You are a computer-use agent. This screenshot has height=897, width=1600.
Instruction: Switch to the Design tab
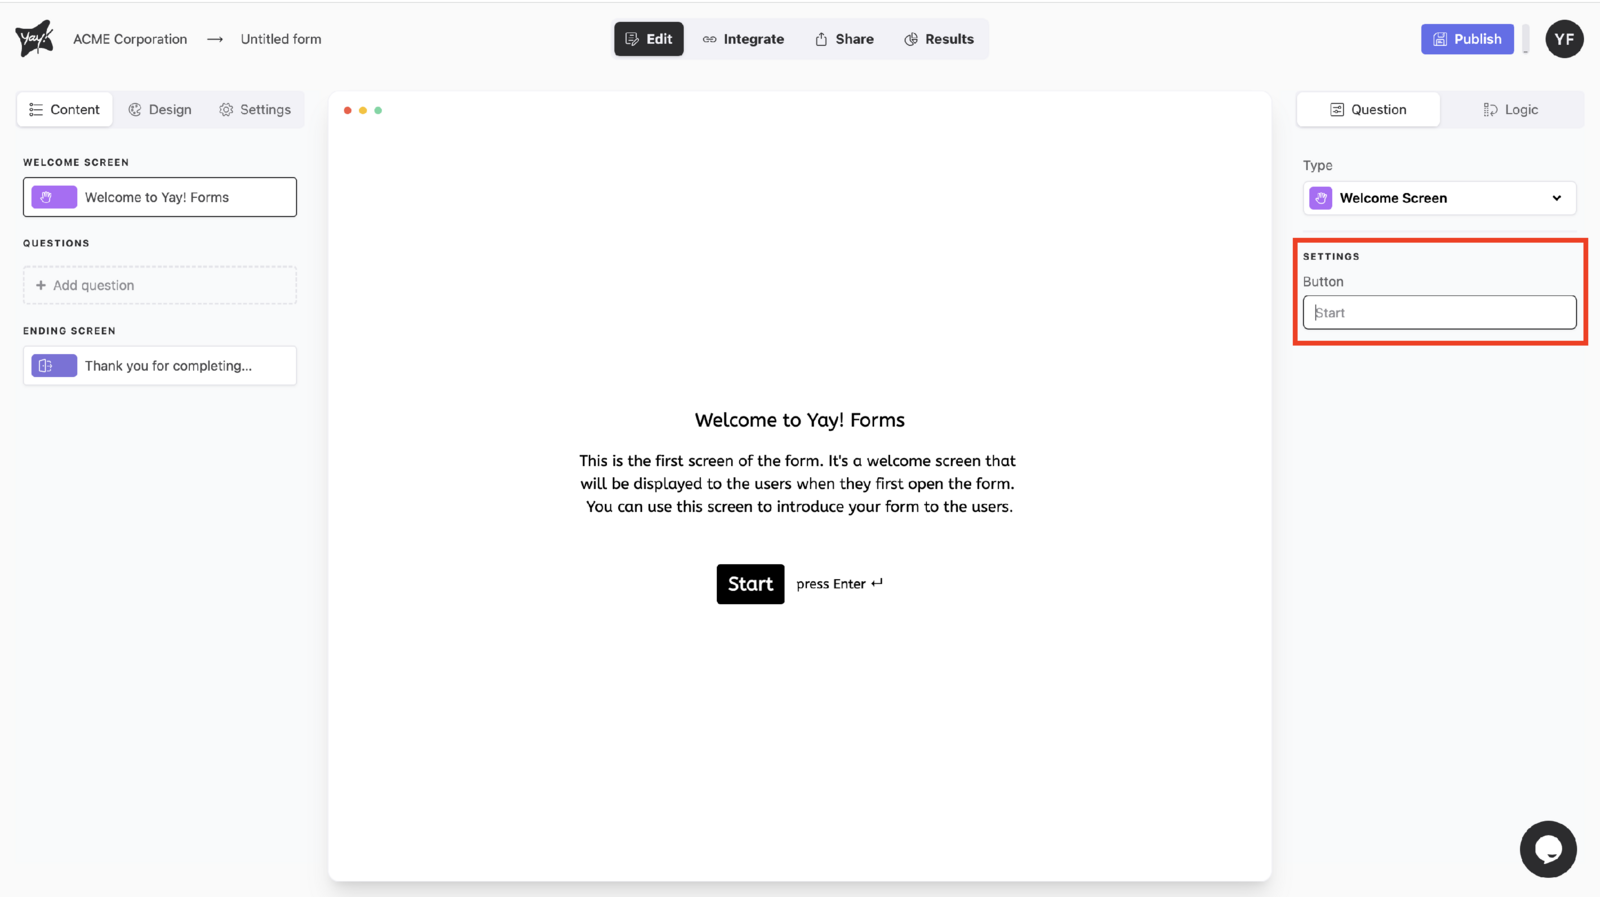160,110
